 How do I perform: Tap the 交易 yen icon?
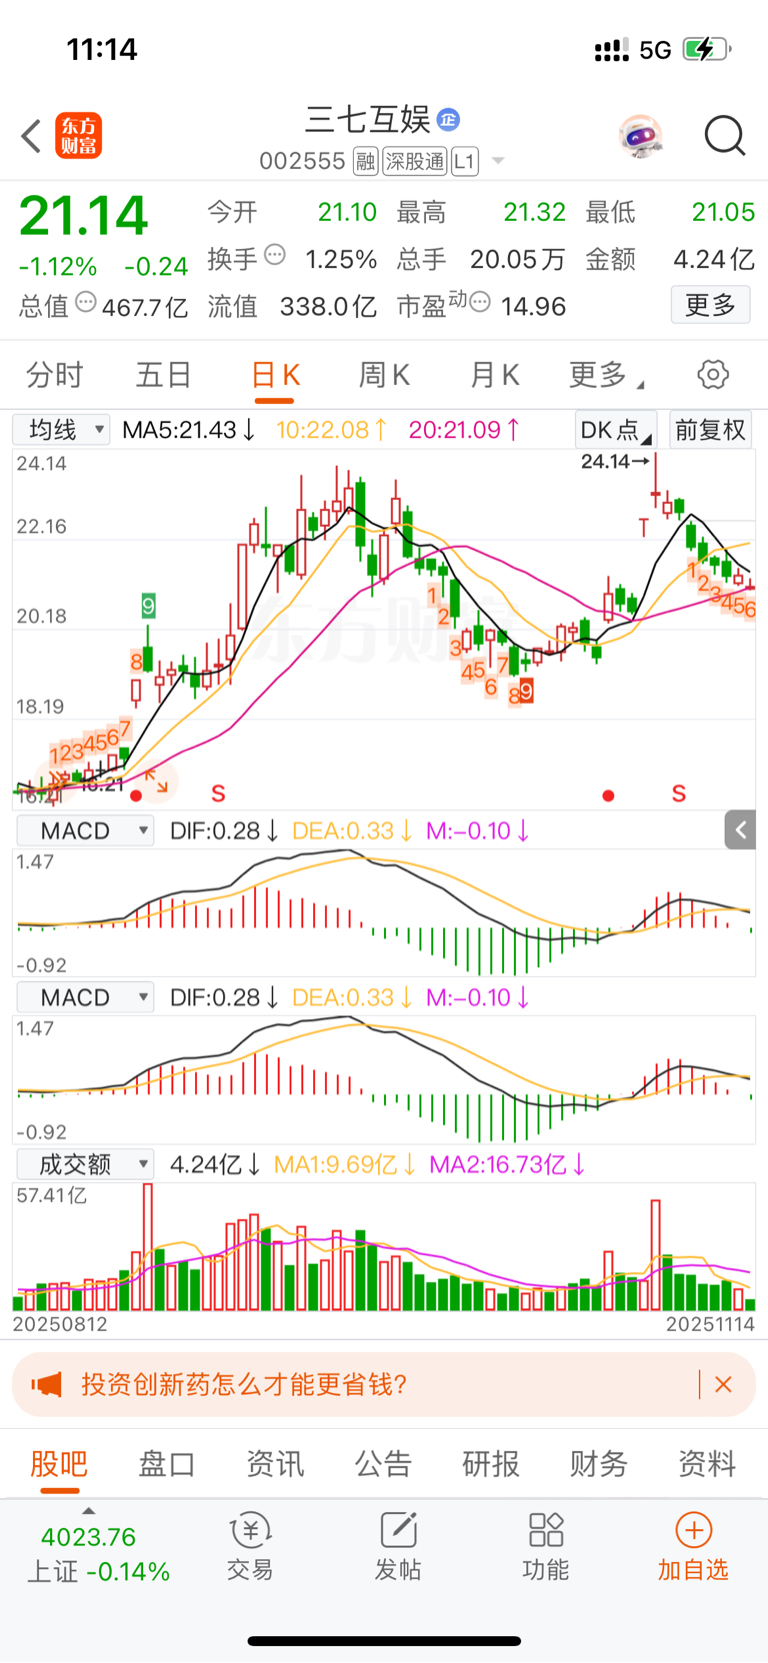(250, 1530)
